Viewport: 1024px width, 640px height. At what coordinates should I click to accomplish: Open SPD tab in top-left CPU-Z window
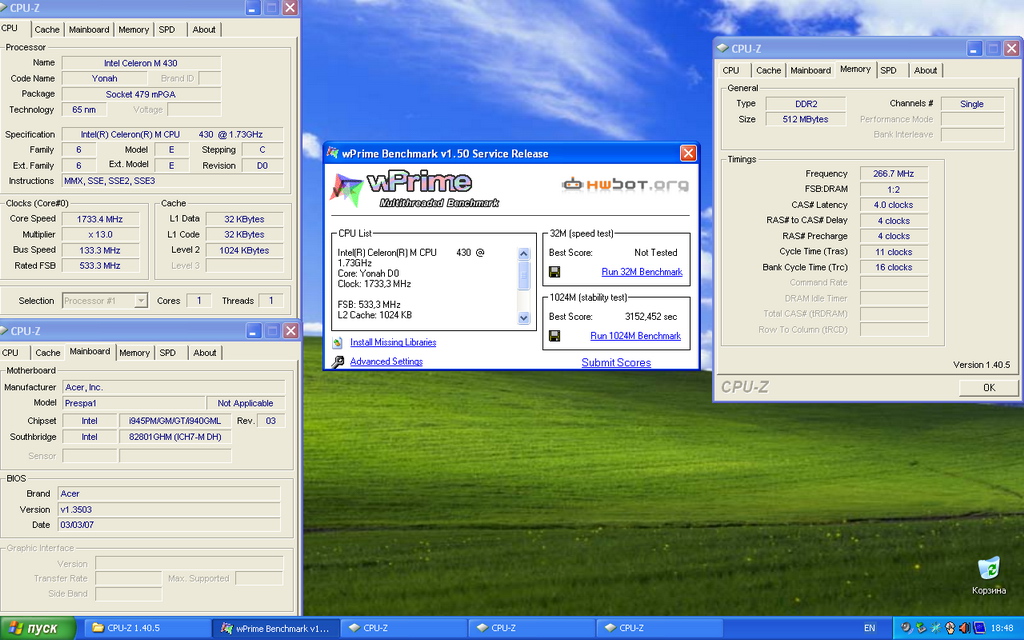(167, 29)
